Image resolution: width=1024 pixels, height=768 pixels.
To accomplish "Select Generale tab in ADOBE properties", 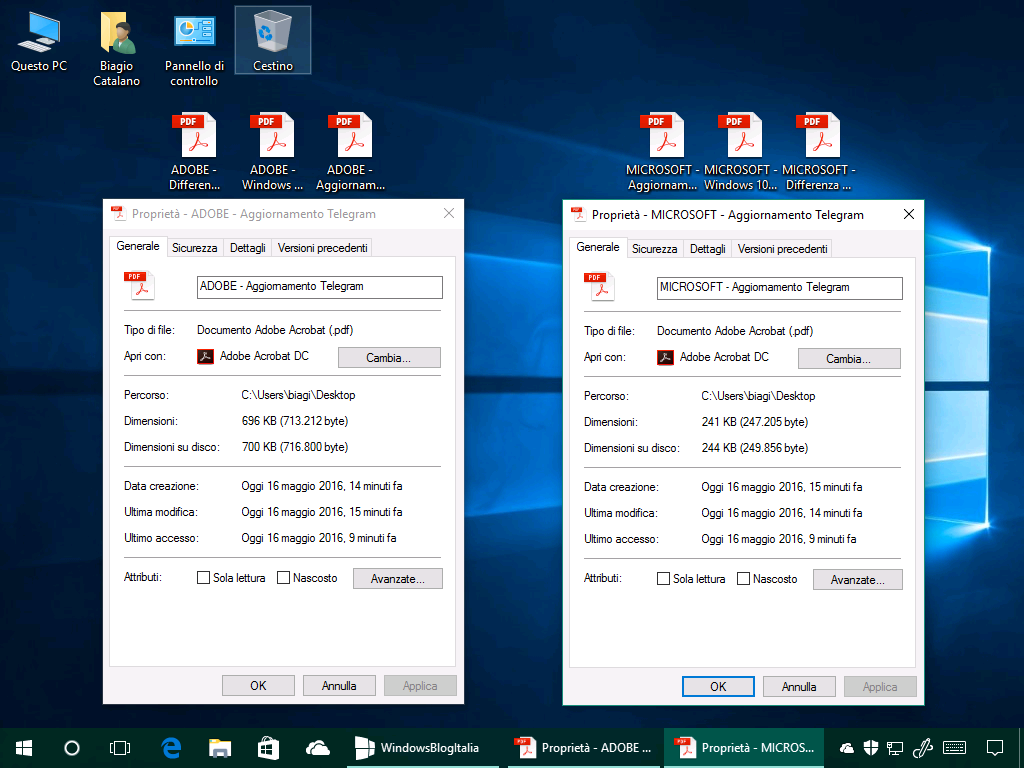I will 138,246.
